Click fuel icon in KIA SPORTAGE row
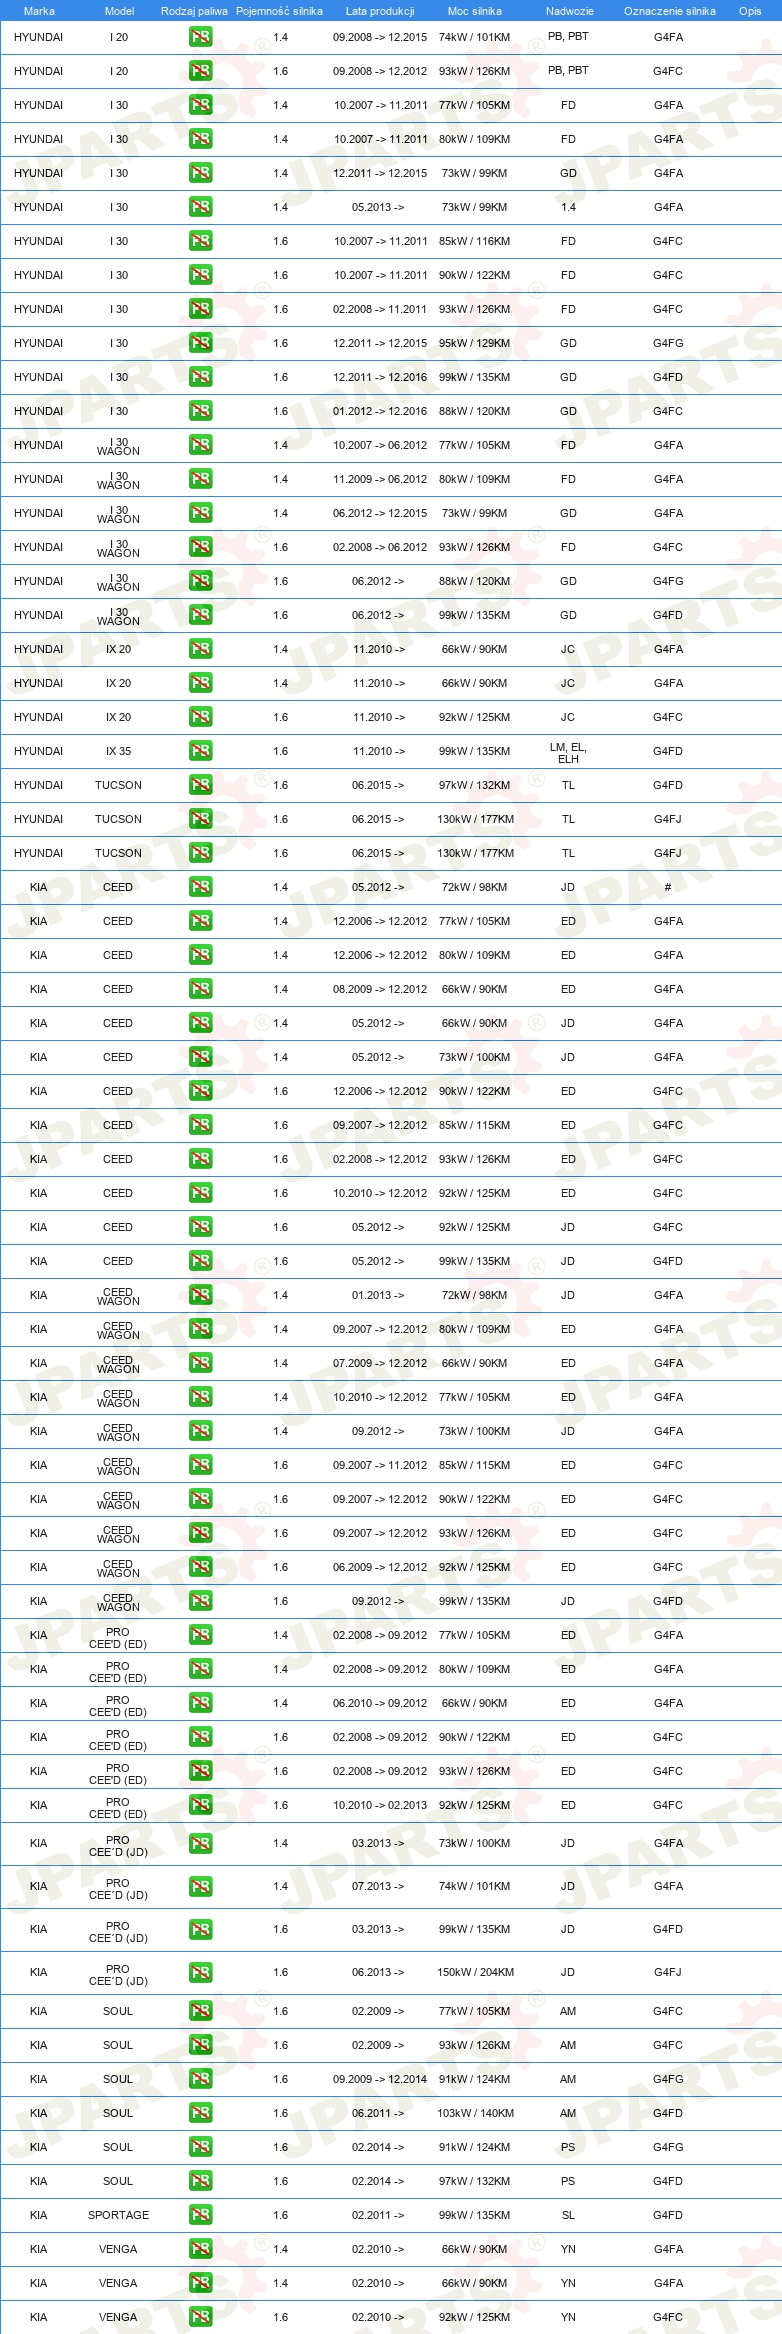The height and width of the screenshot is (2334, 782). point(201,2215)
